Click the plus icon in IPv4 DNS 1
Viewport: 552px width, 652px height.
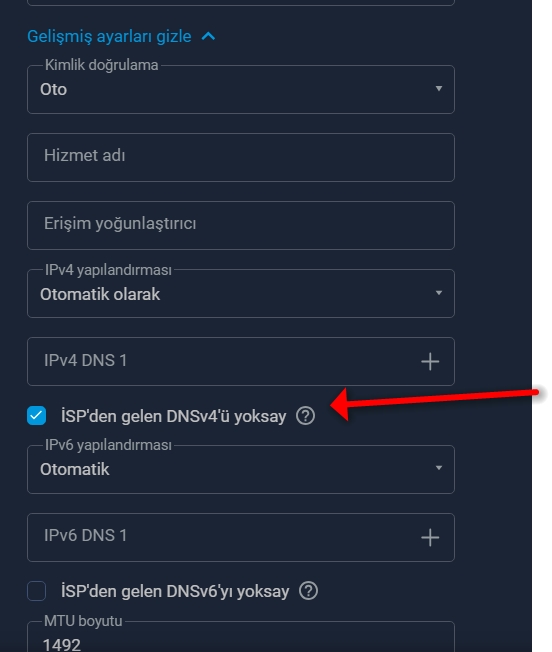pos(430,361)
